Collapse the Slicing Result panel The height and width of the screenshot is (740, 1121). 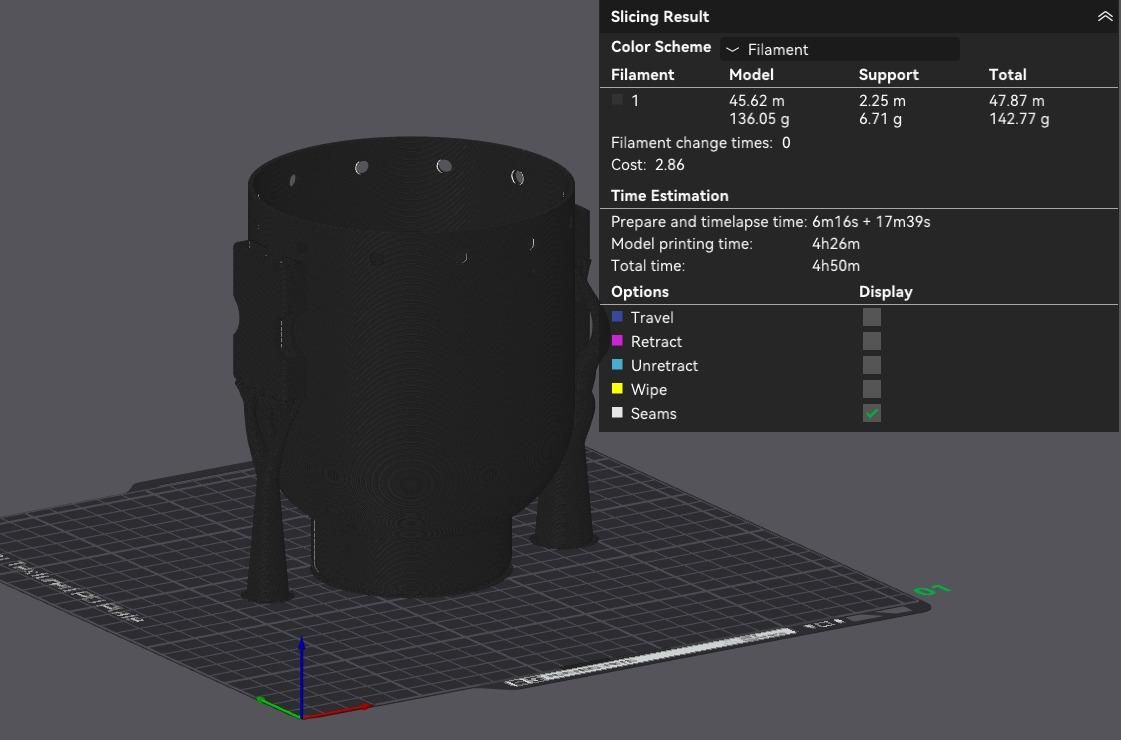tap(1105, 16)
